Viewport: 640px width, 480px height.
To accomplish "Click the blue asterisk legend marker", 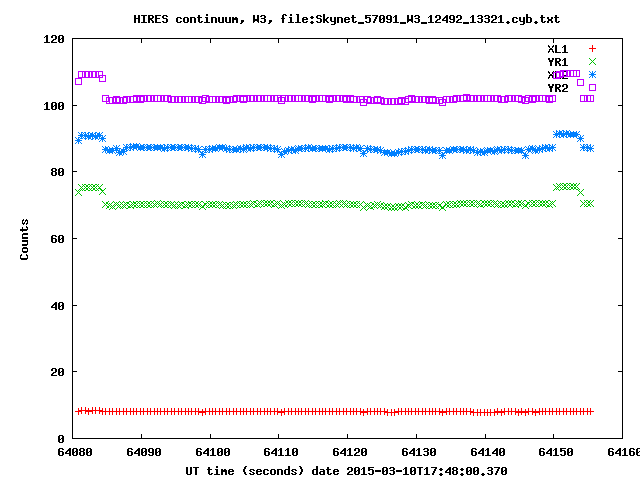I will [x=592, y=74].
